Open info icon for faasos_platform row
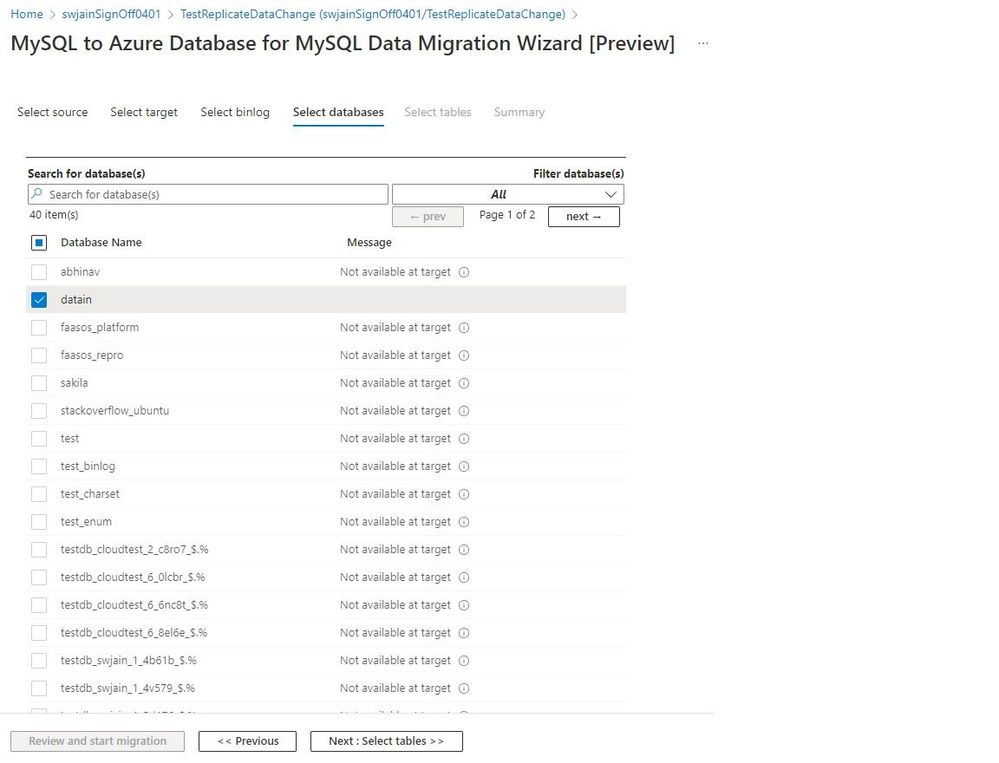This screenshot has height=763, width=999. coord(464,327)
